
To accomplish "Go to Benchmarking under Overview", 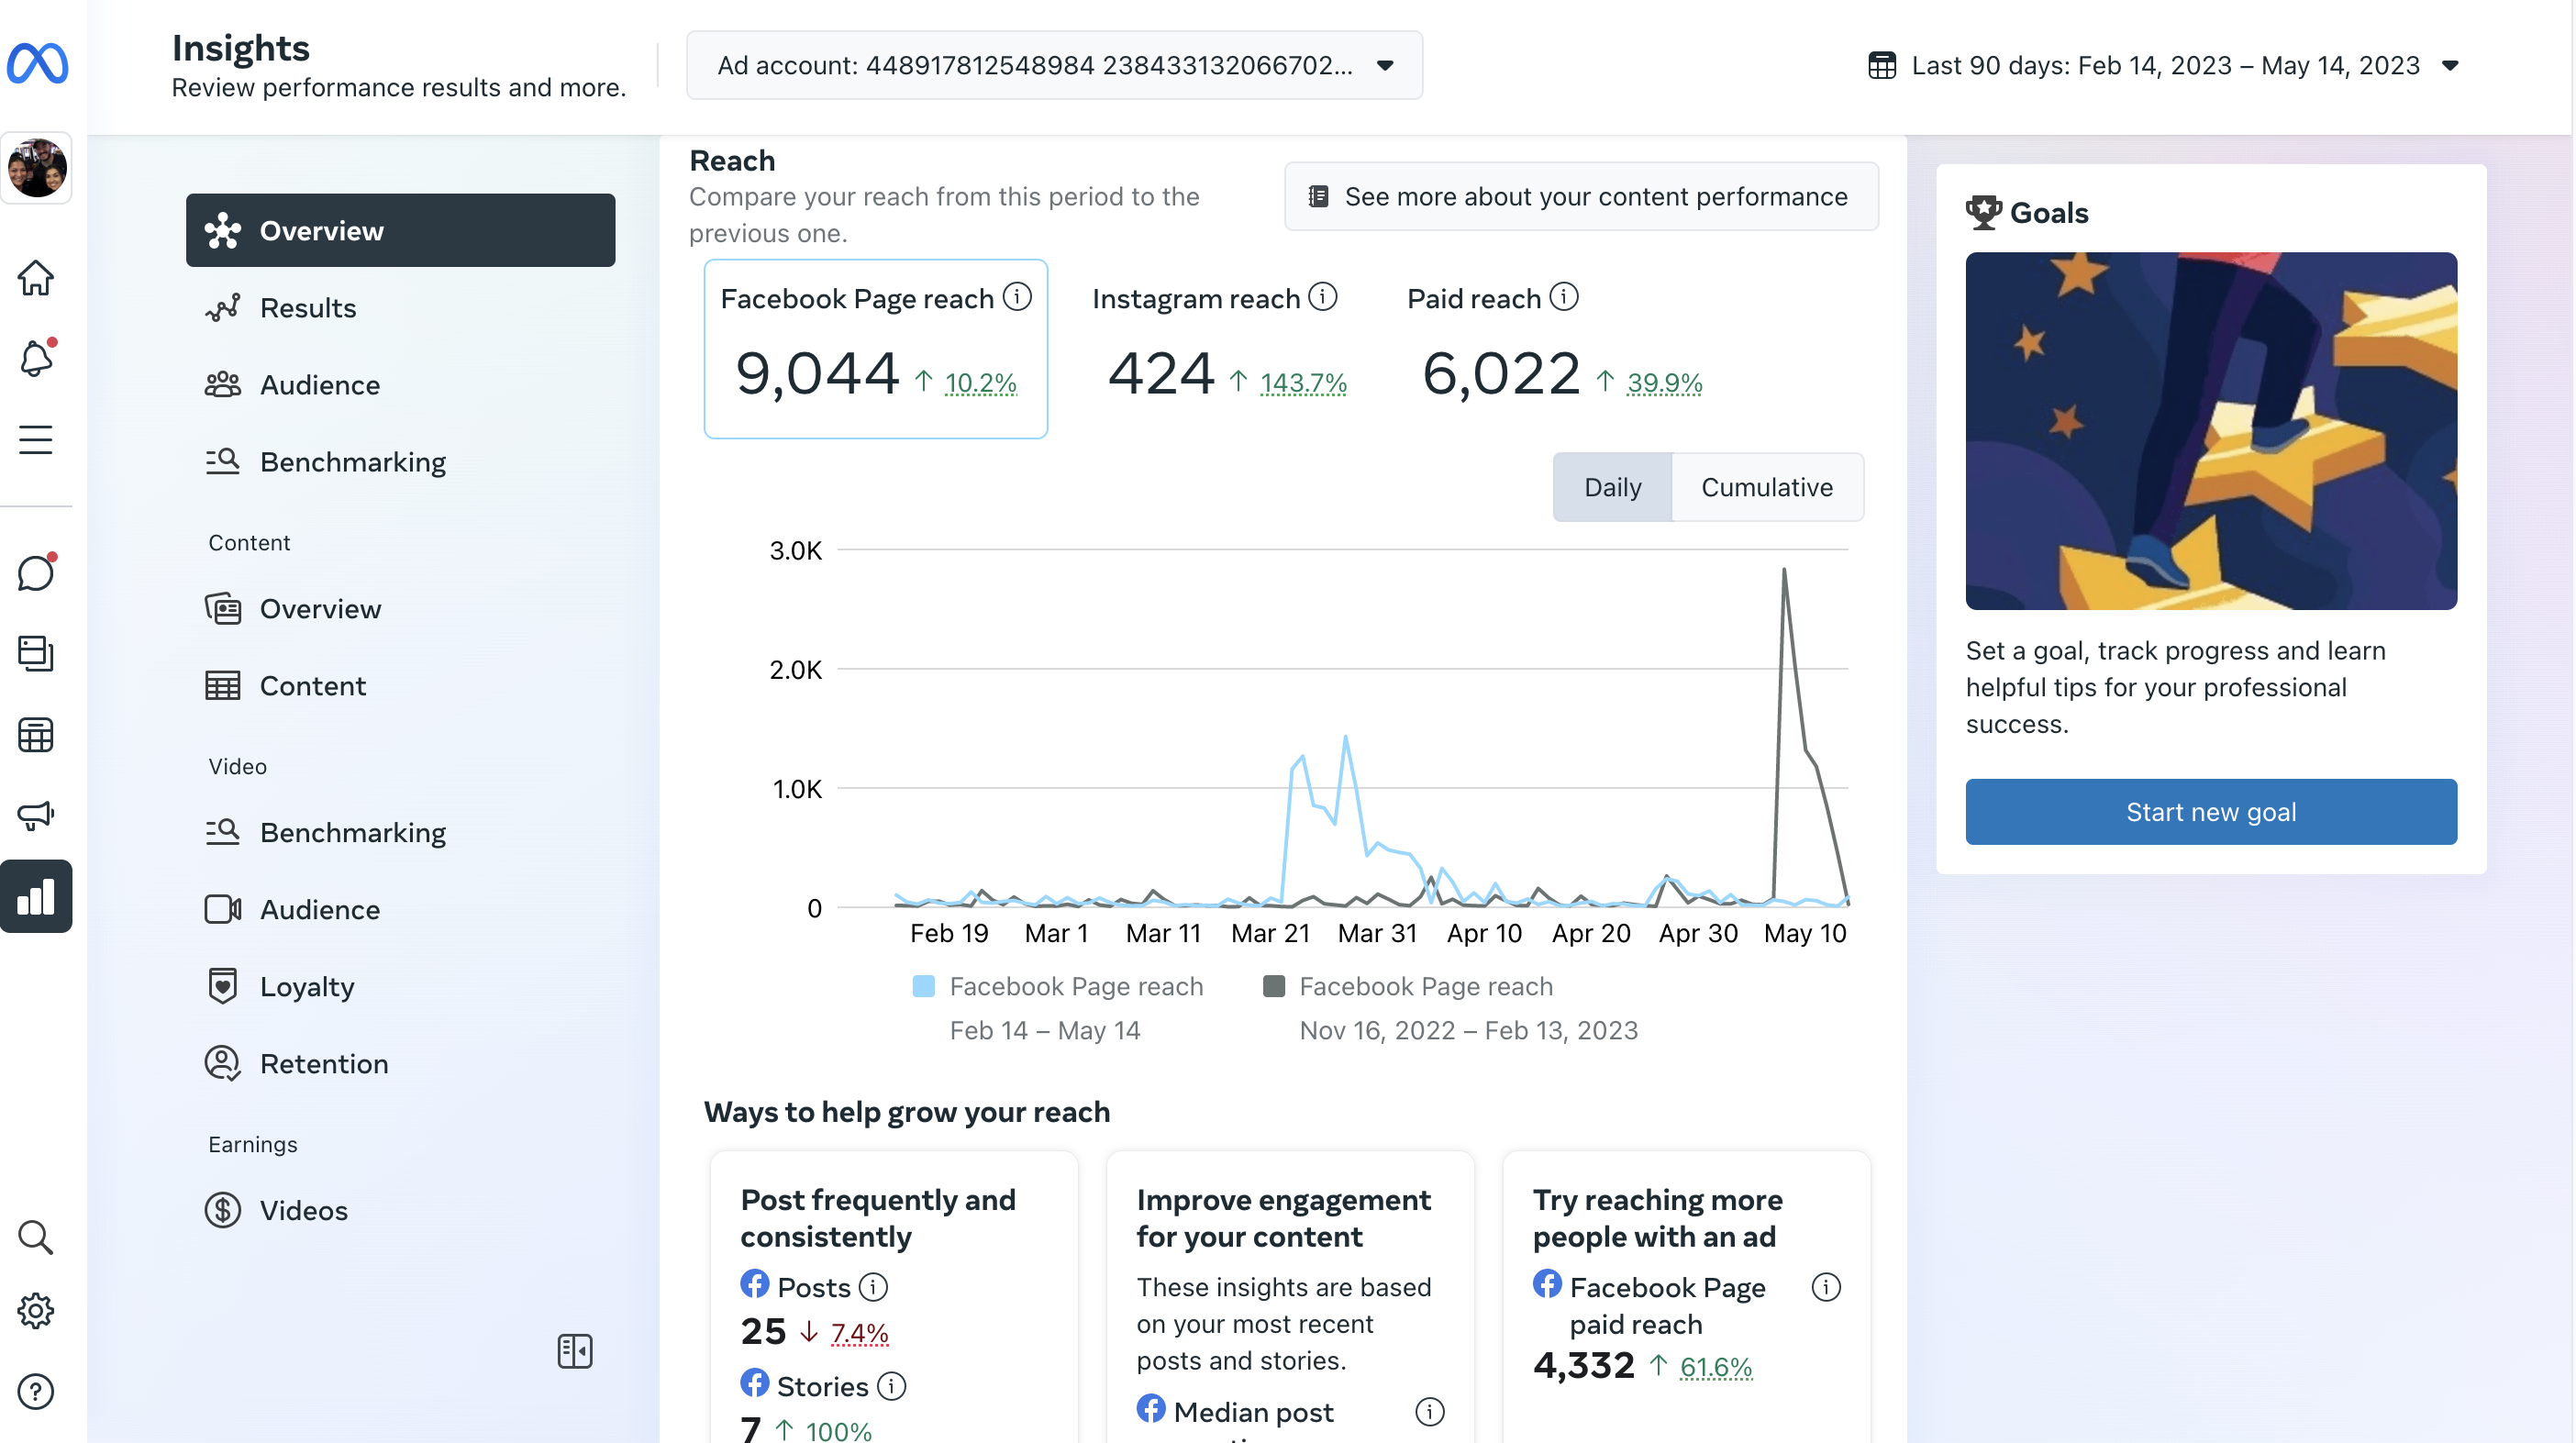I will coord(352,462).
